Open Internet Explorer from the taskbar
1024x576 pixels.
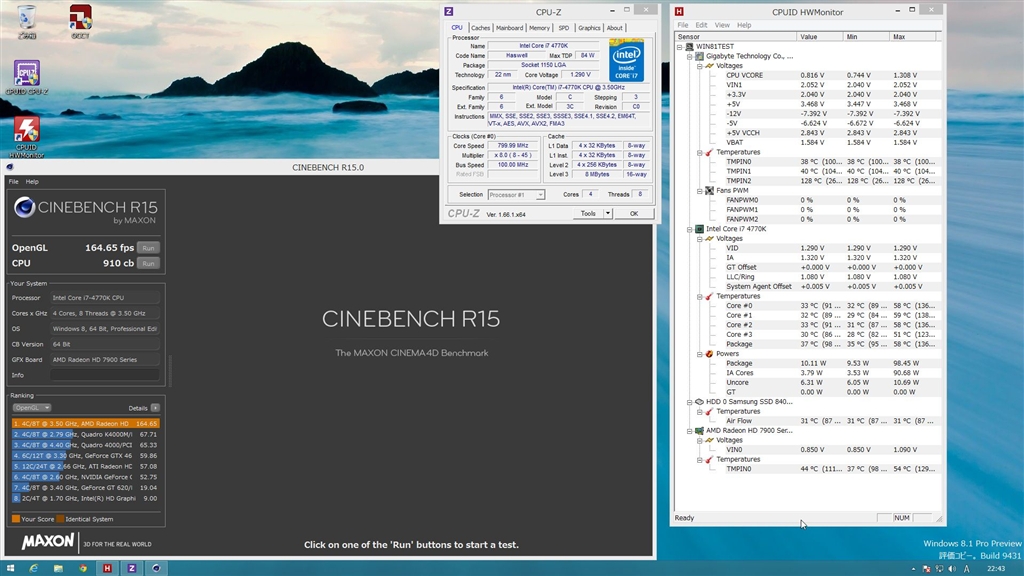pos(33,567)
